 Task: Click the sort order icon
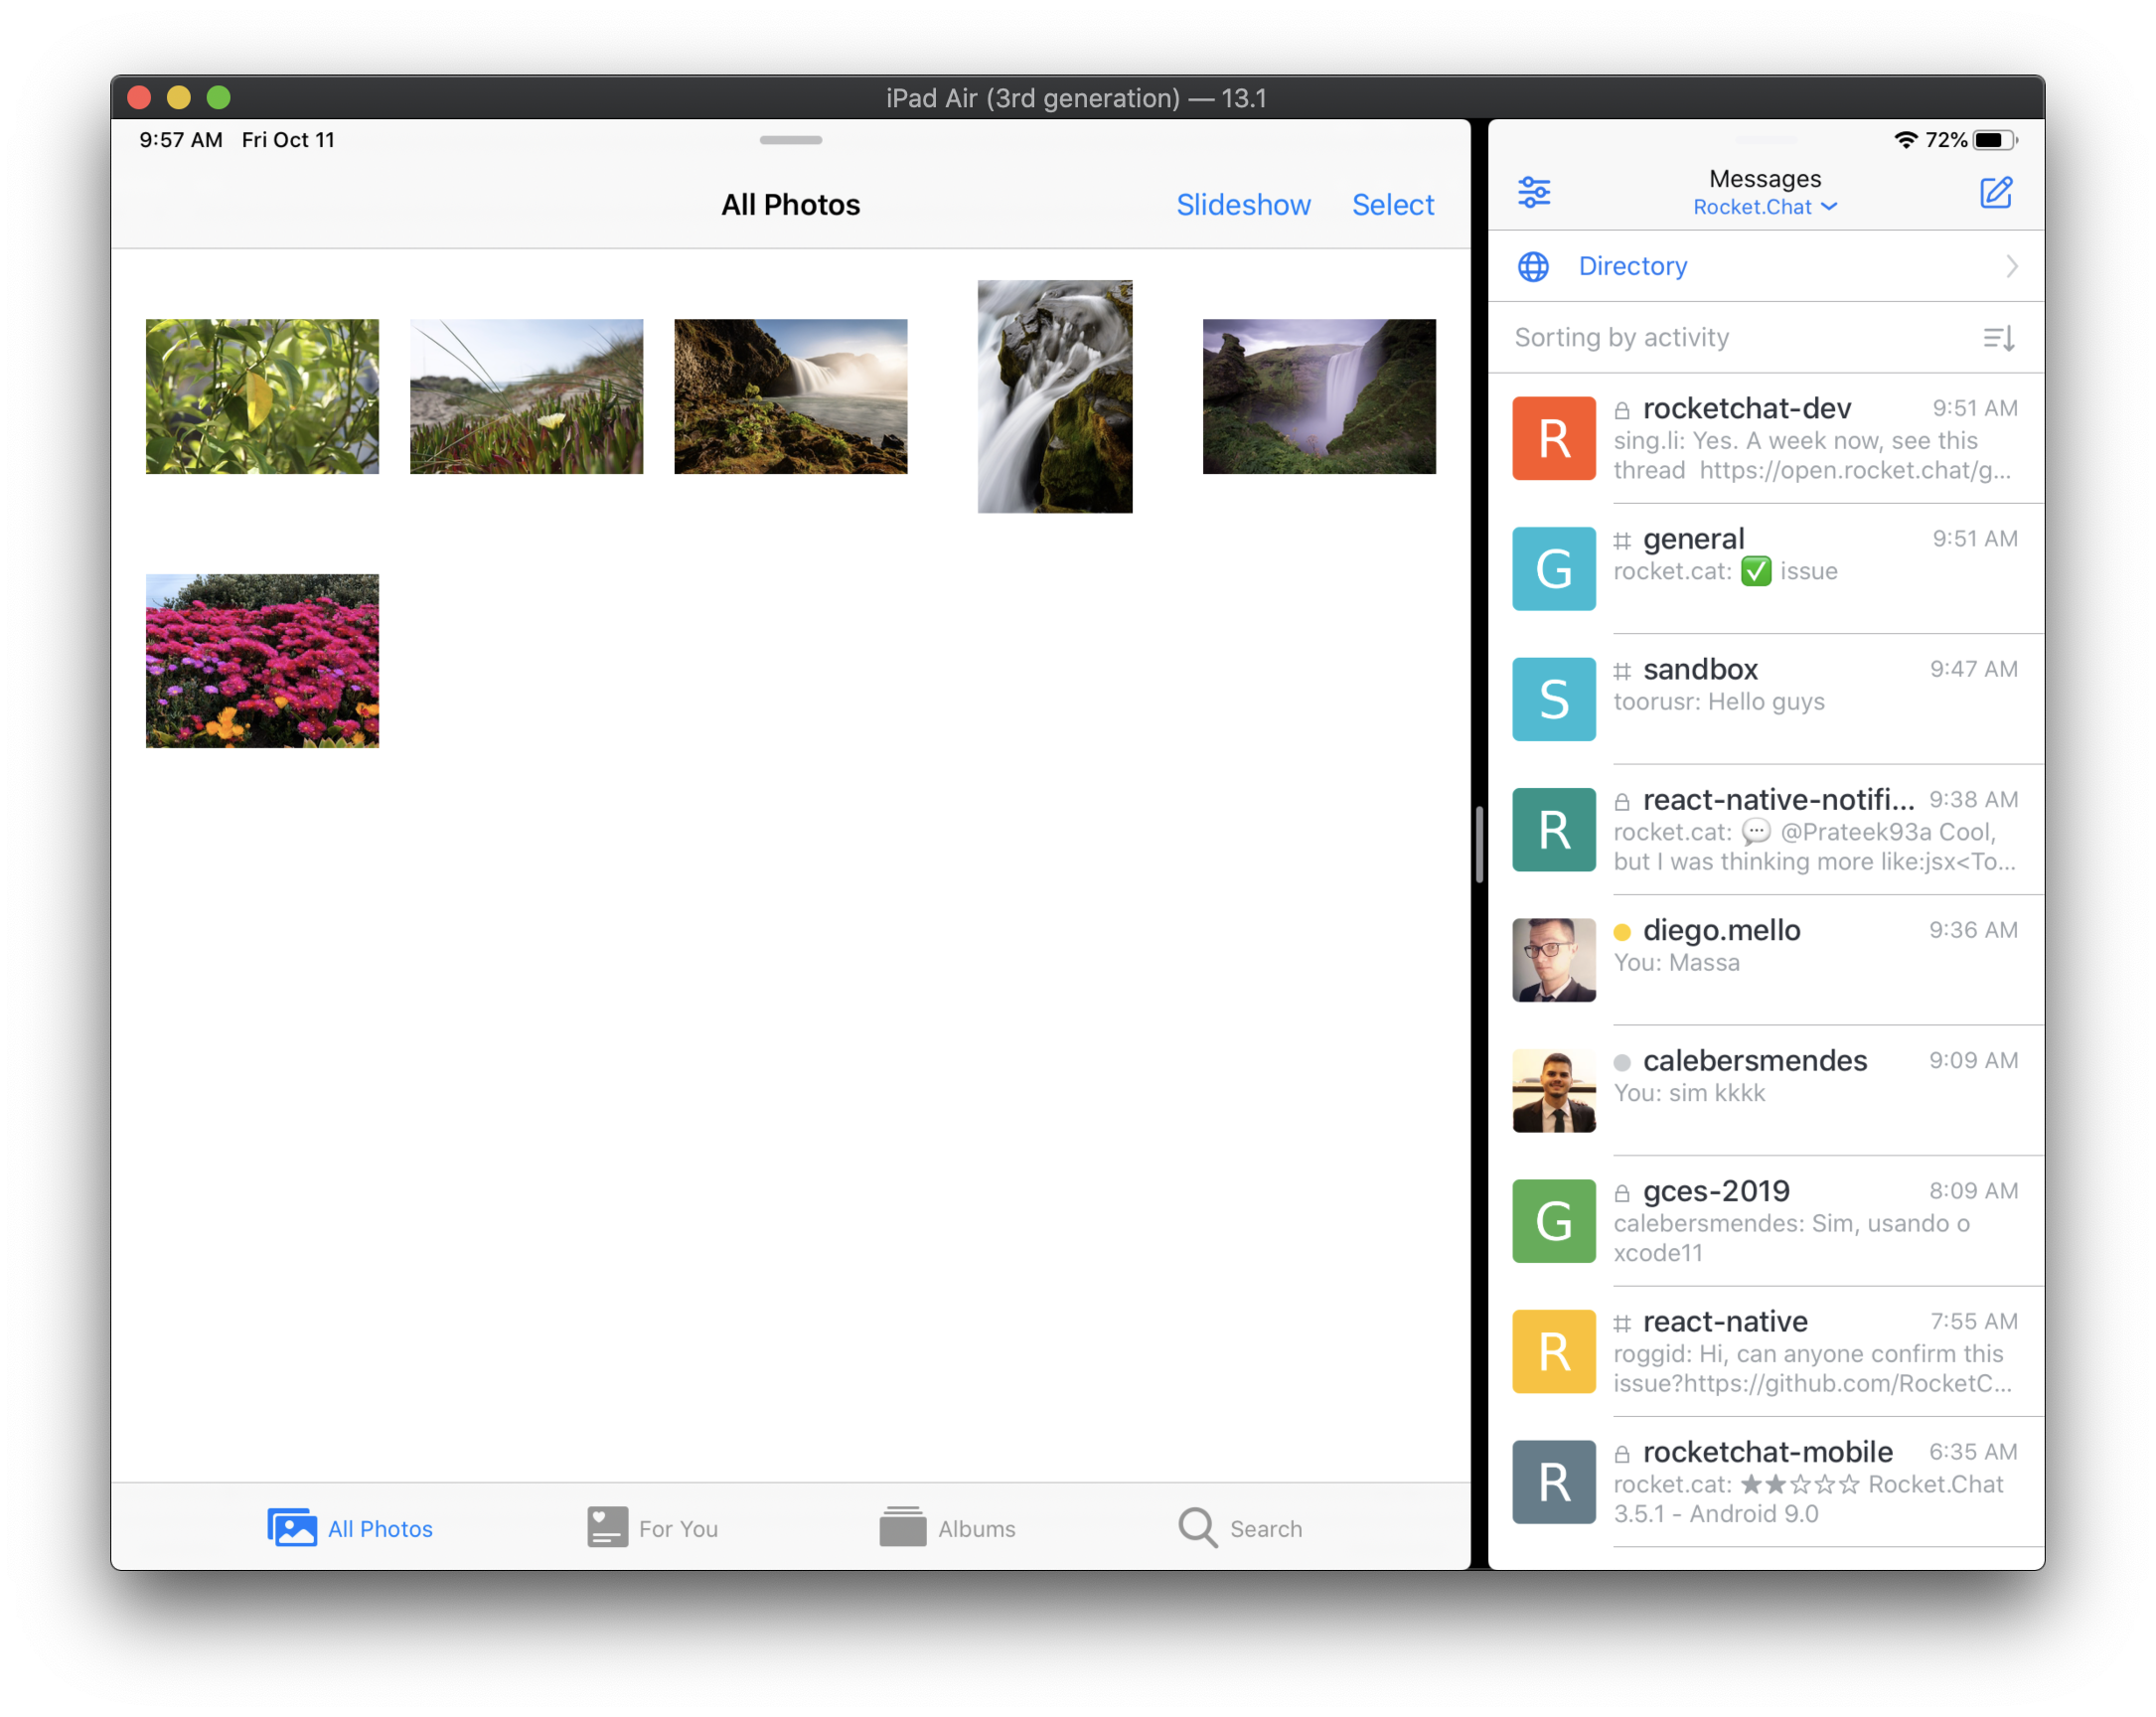(x=1998, y=338)
